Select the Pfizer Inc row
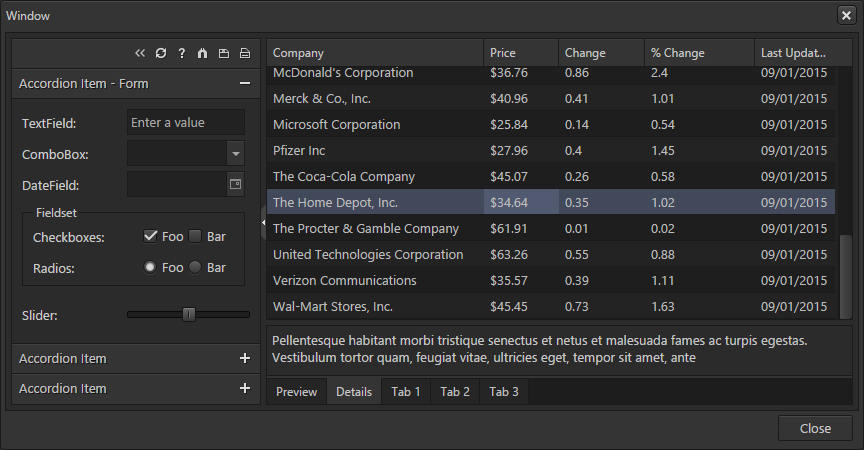 (551, 150)
